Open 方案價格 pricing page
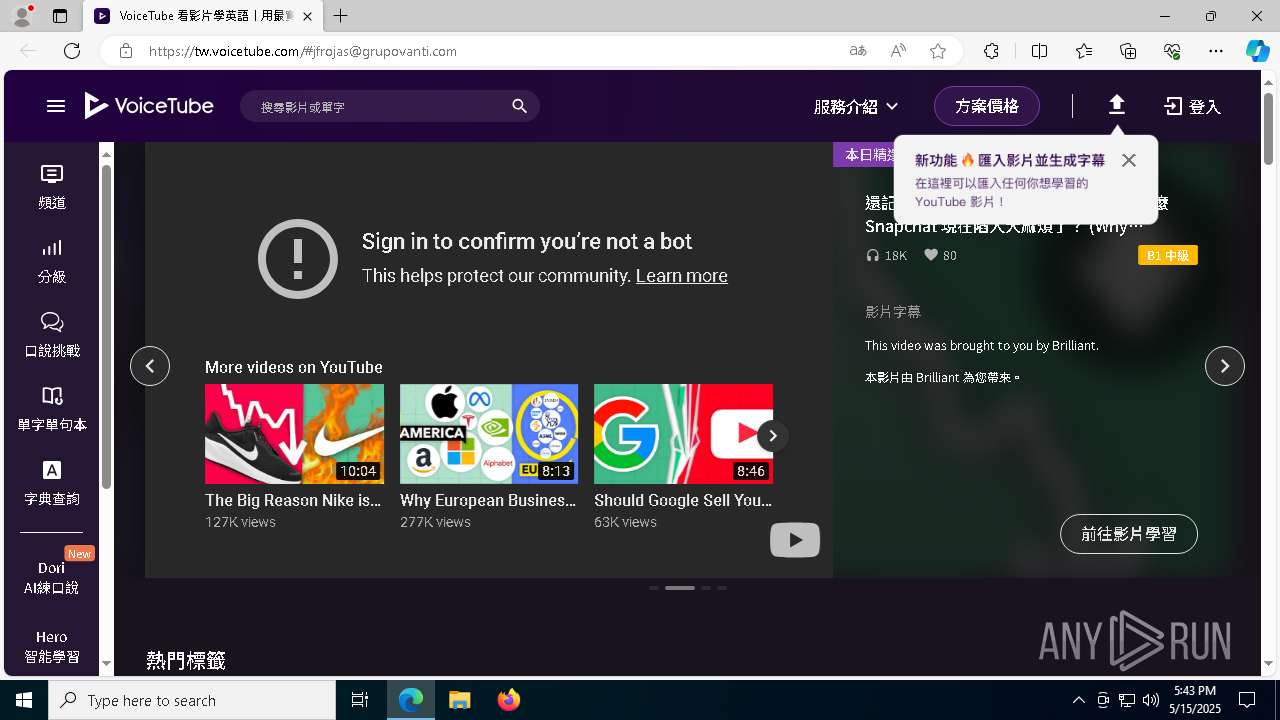This screenshot has height=720, width=1280. click(x=987, y=106)
